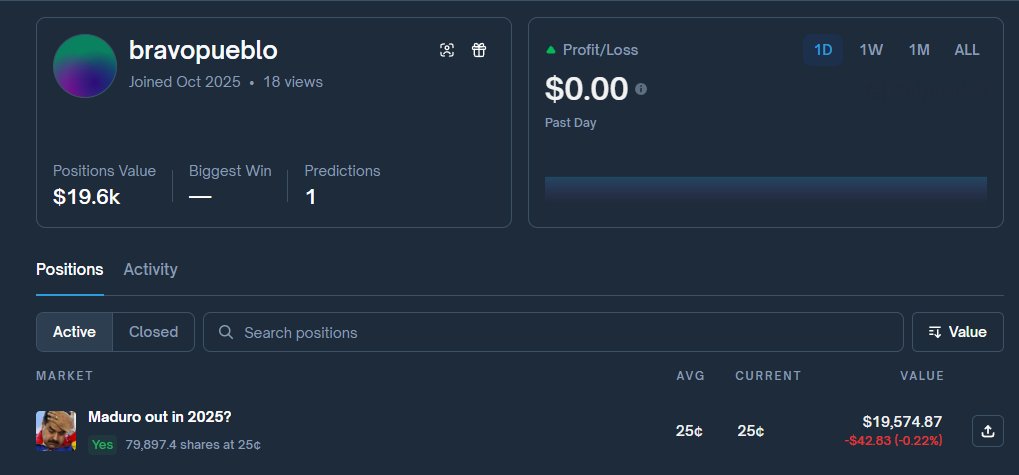This screenshot has width=1019, height=475.
Task: Click the green Profit/Loss triangle icon
Action: tap(551, 50)
